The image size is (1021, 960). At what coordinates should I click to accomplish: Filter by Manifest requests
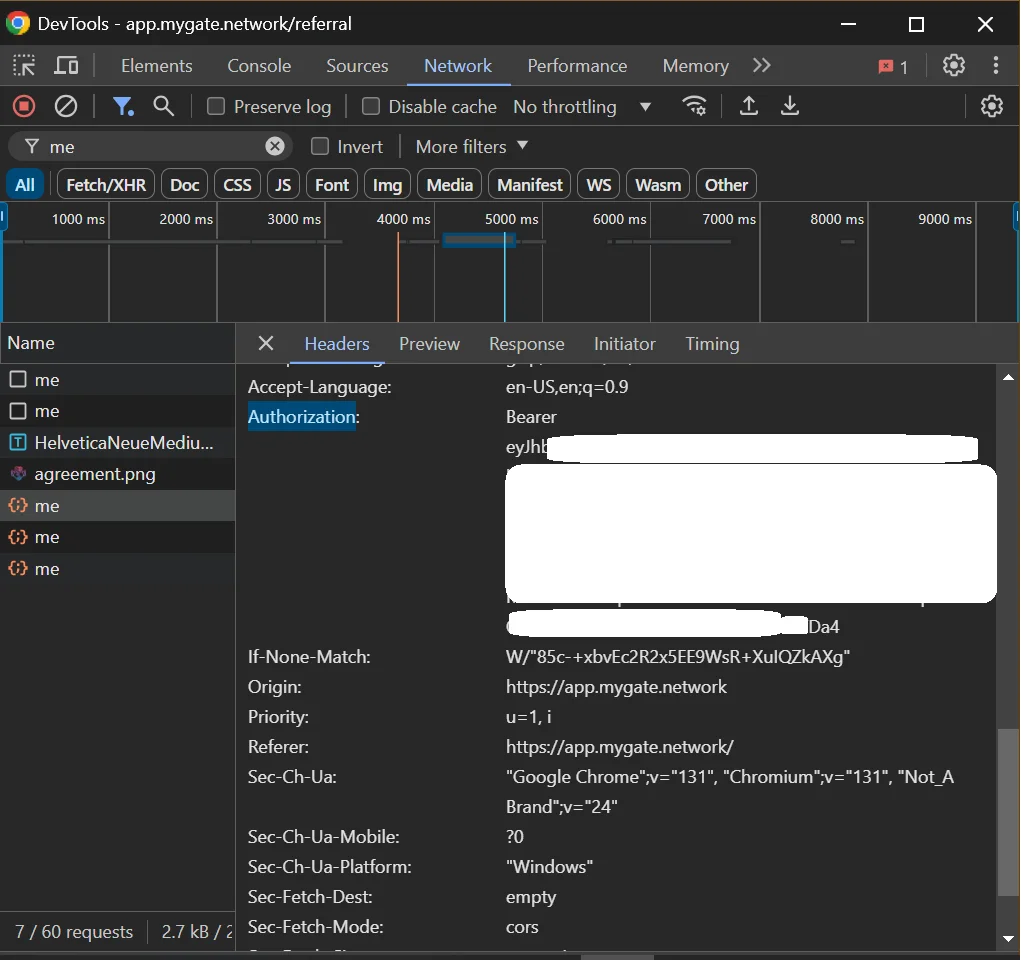(x=529, y=185)
